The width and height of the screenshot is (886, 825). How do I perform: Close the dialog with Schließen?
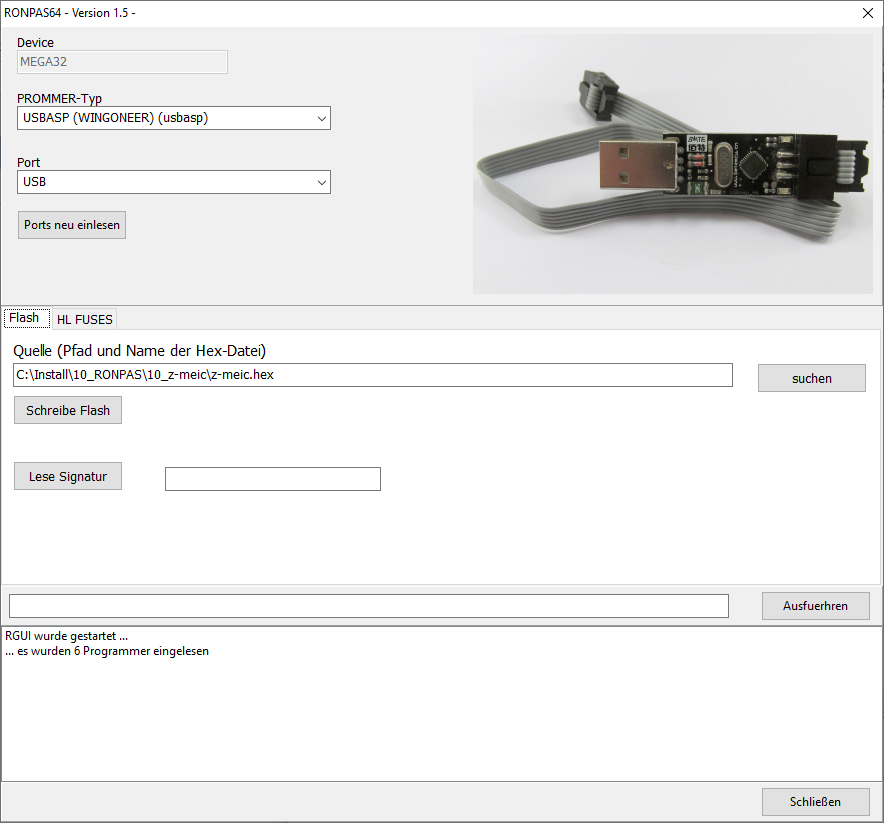(x=815, y=802)
